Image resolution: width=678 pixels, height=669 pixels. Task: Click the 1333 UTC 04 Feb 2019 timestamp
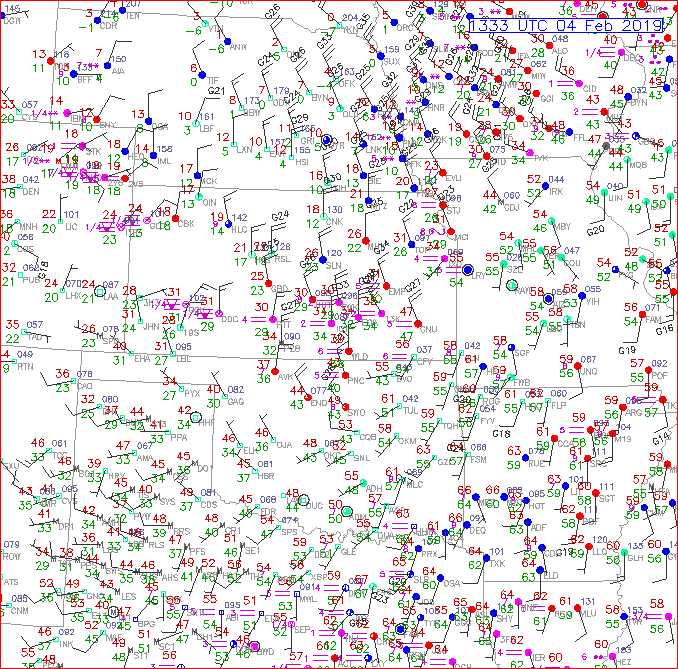[x=567, y=25]
